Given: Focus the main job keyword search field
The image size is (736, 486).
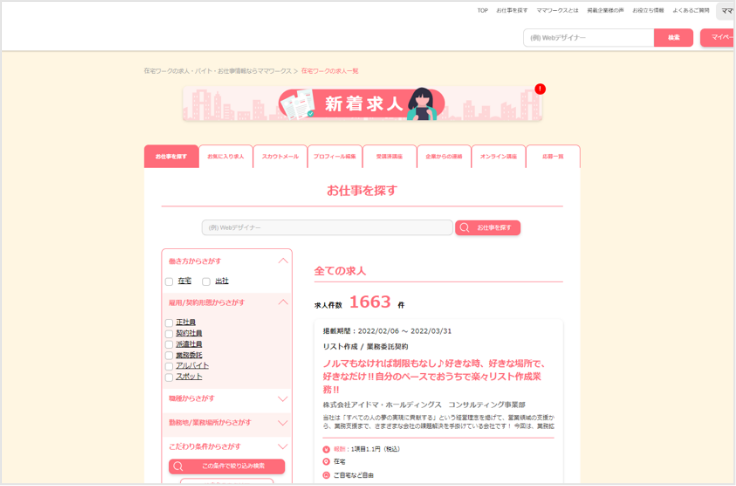Looking at the screenshot, I should (x=327, y=228).
